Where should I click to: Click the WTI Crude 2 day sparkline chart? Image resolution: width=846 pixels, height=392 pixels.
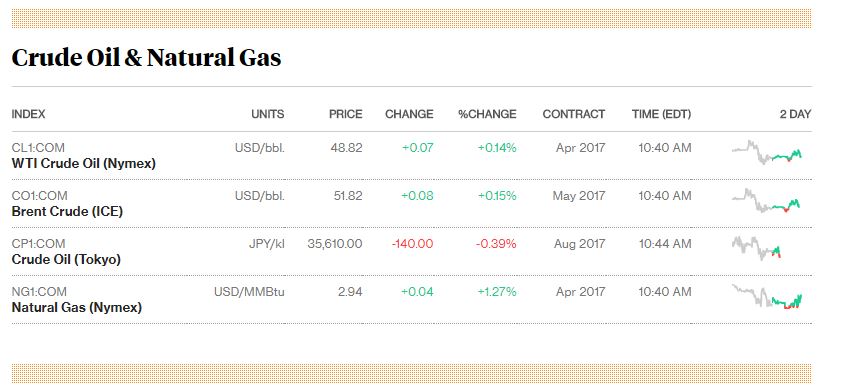point(767,153)
